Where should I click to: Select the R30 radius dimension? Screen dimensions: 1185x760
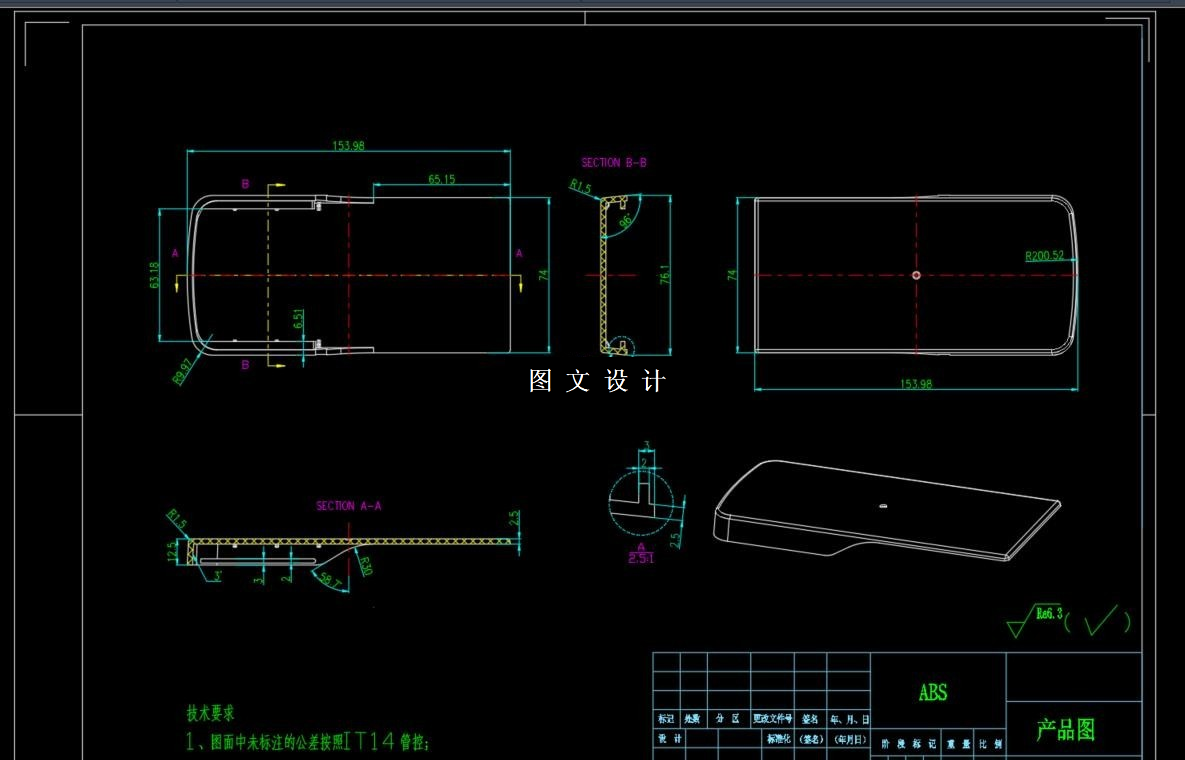(x=365, y=566)
